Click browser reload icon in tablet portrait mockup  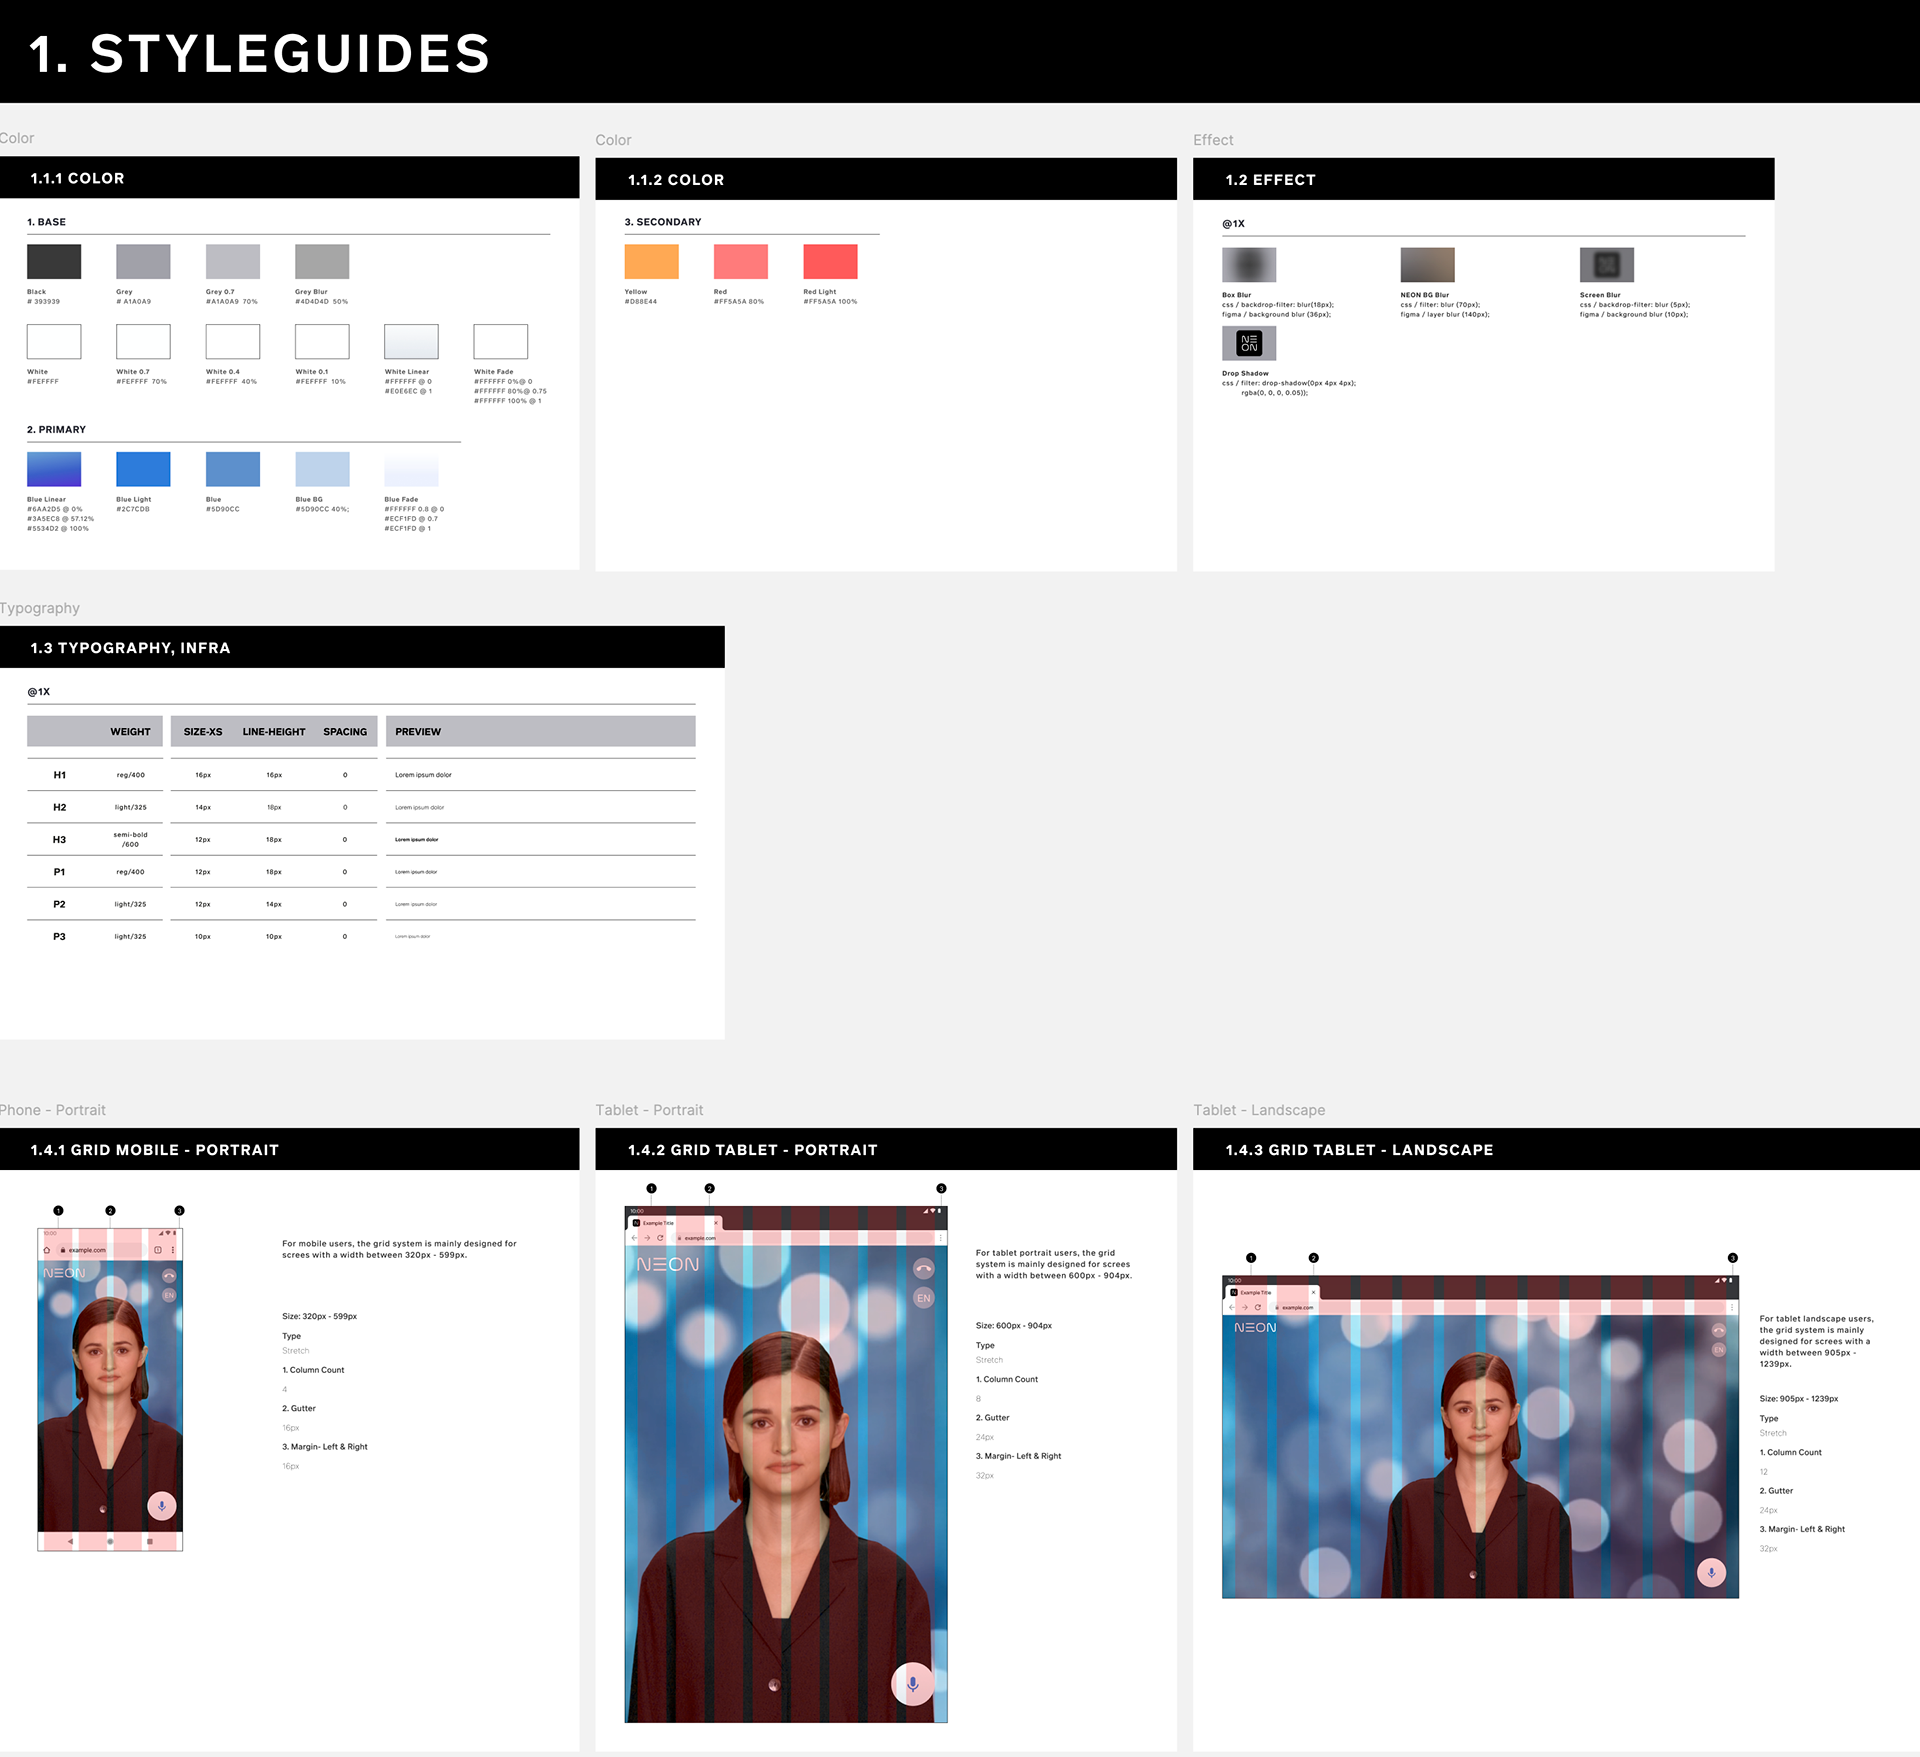[x=660, y=1238]
